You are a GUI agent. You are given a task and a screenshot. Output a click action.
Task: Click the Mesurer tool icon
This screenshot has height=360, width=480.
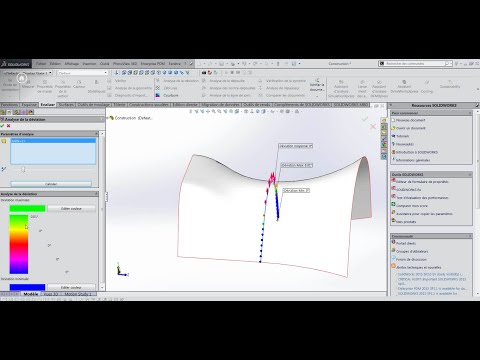point(28,84)
